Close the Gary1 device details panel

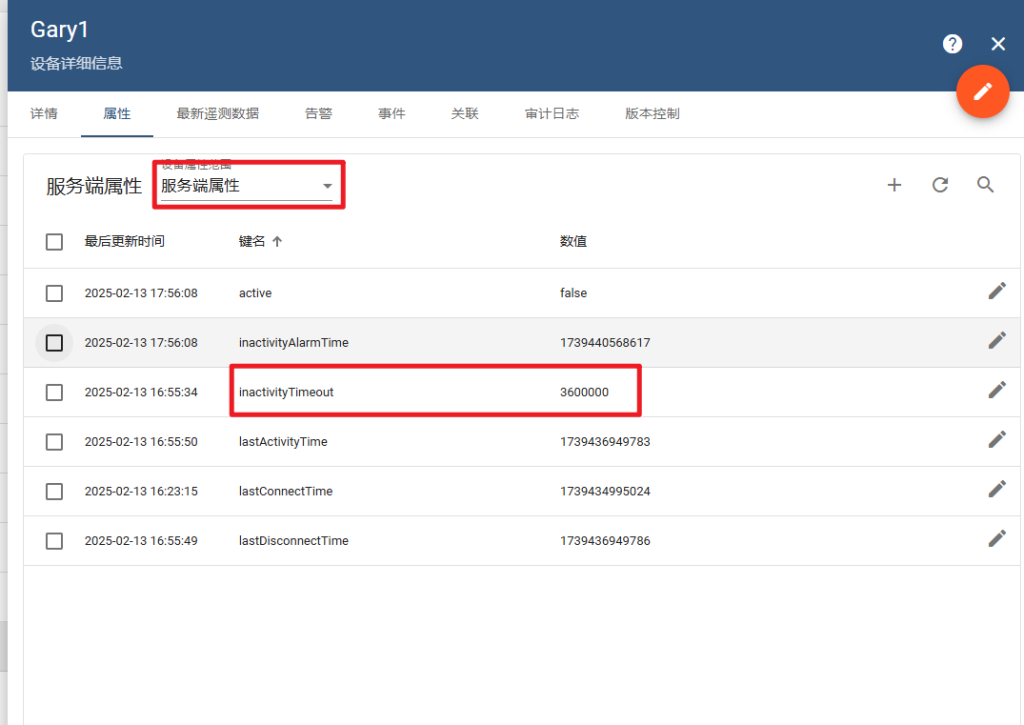coord(998,44)
